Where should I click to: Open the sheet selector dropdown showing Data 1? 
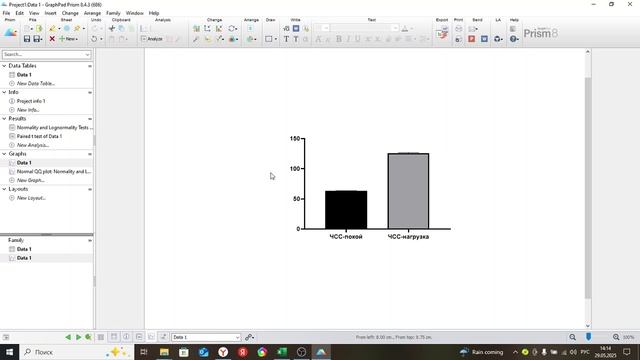point(206,337)
